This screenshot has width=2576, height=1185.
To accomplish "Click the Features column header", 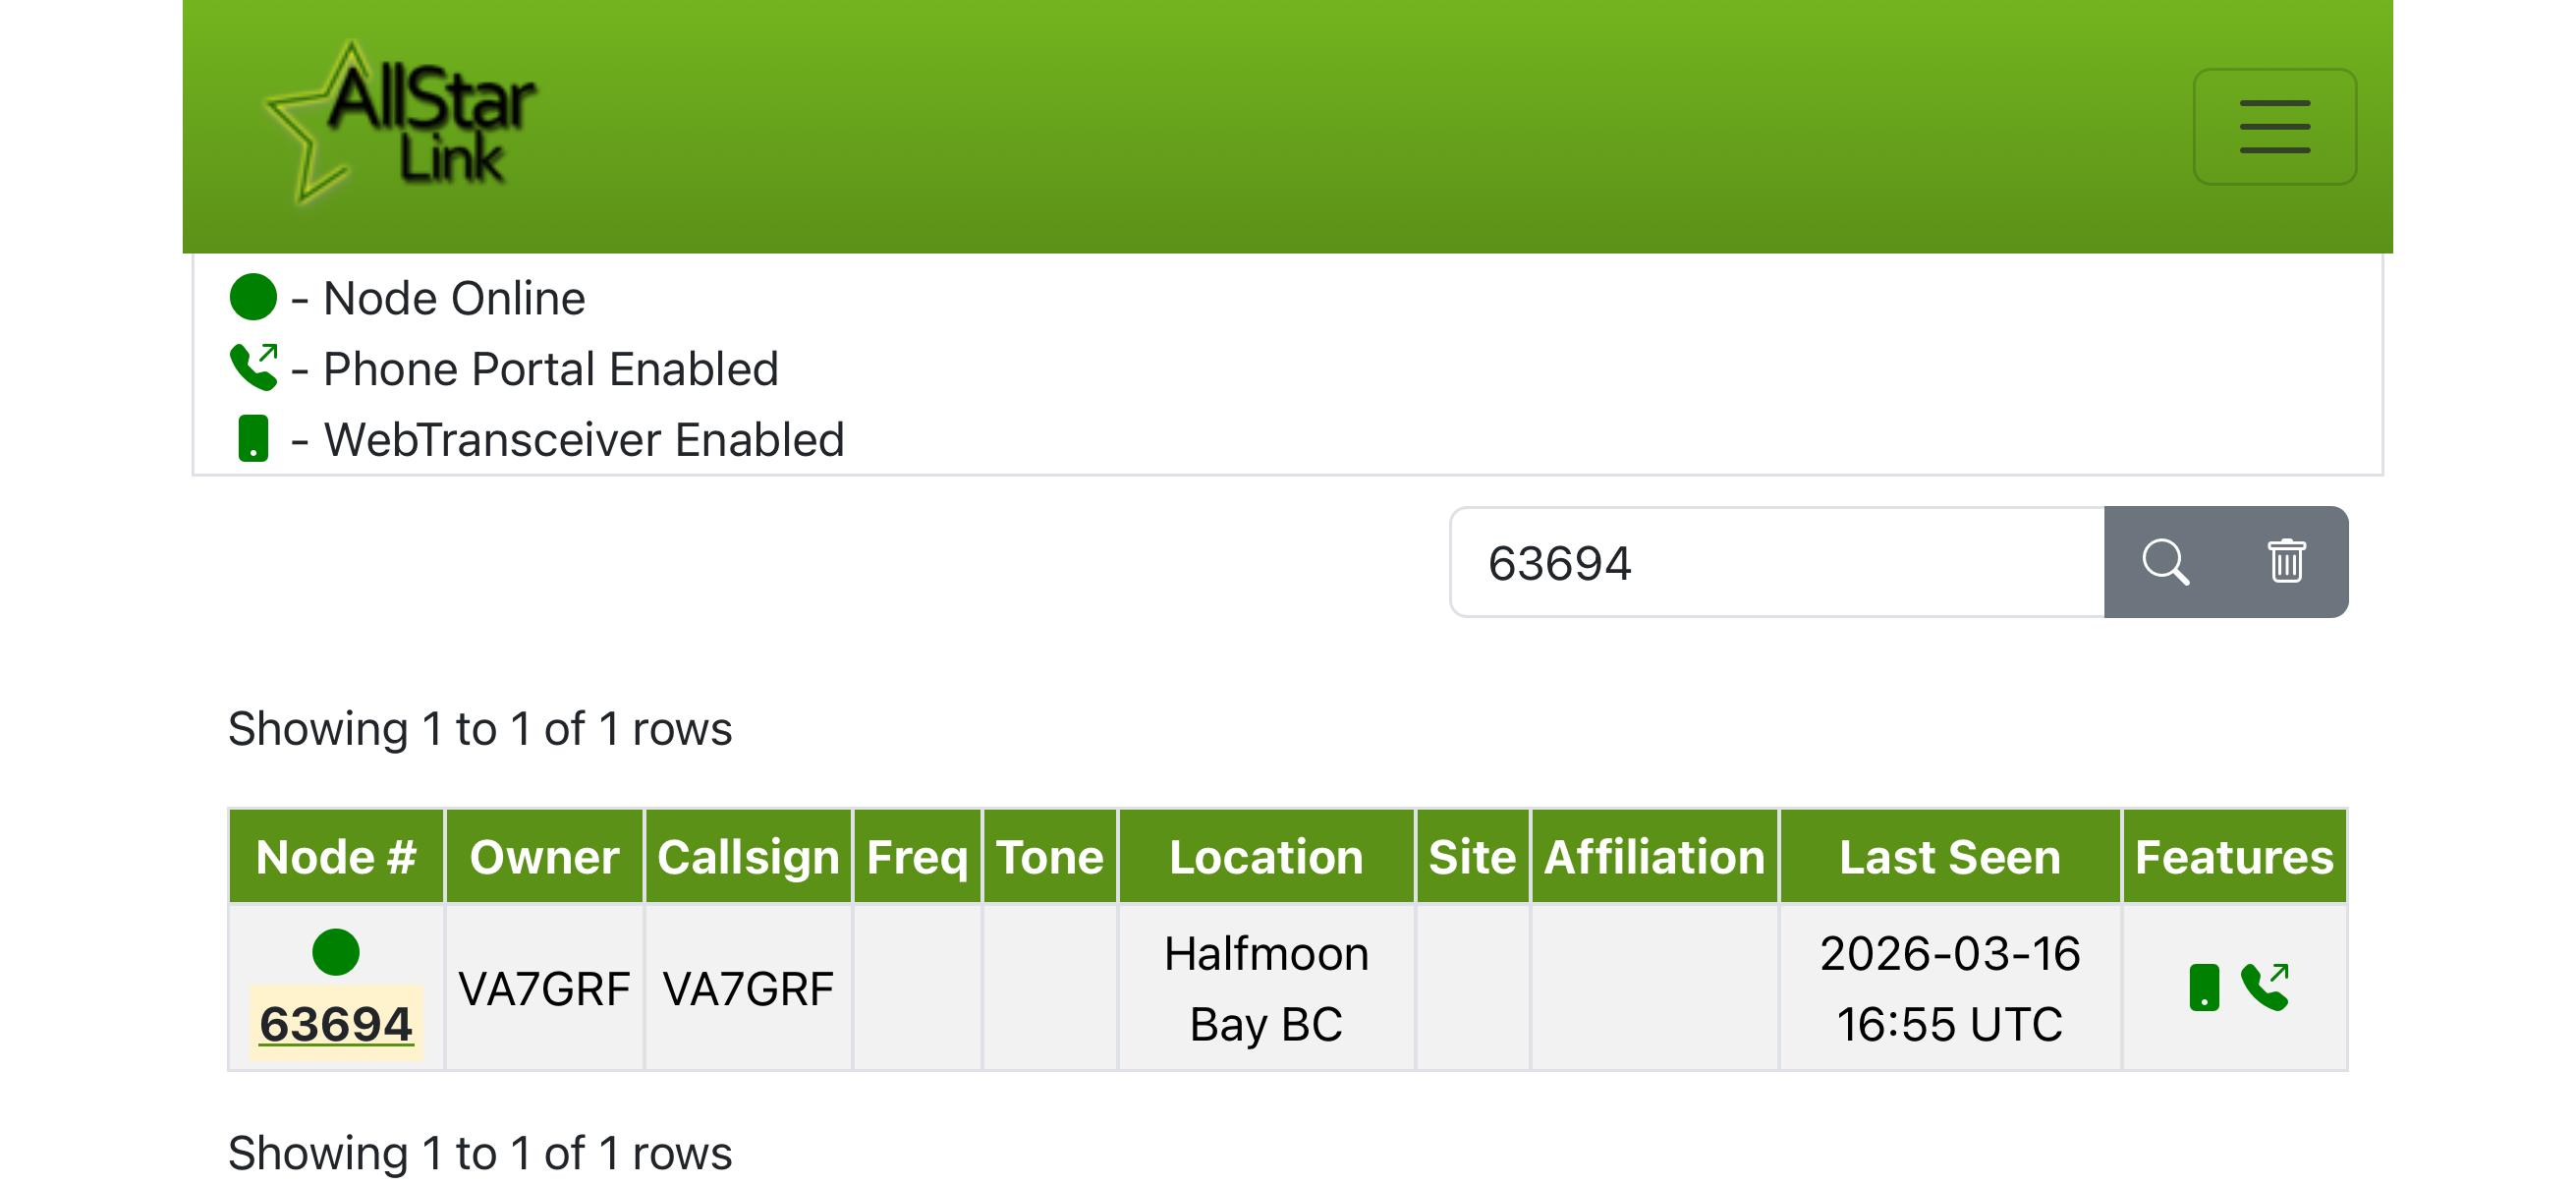I will click(x=2234, y=857).
